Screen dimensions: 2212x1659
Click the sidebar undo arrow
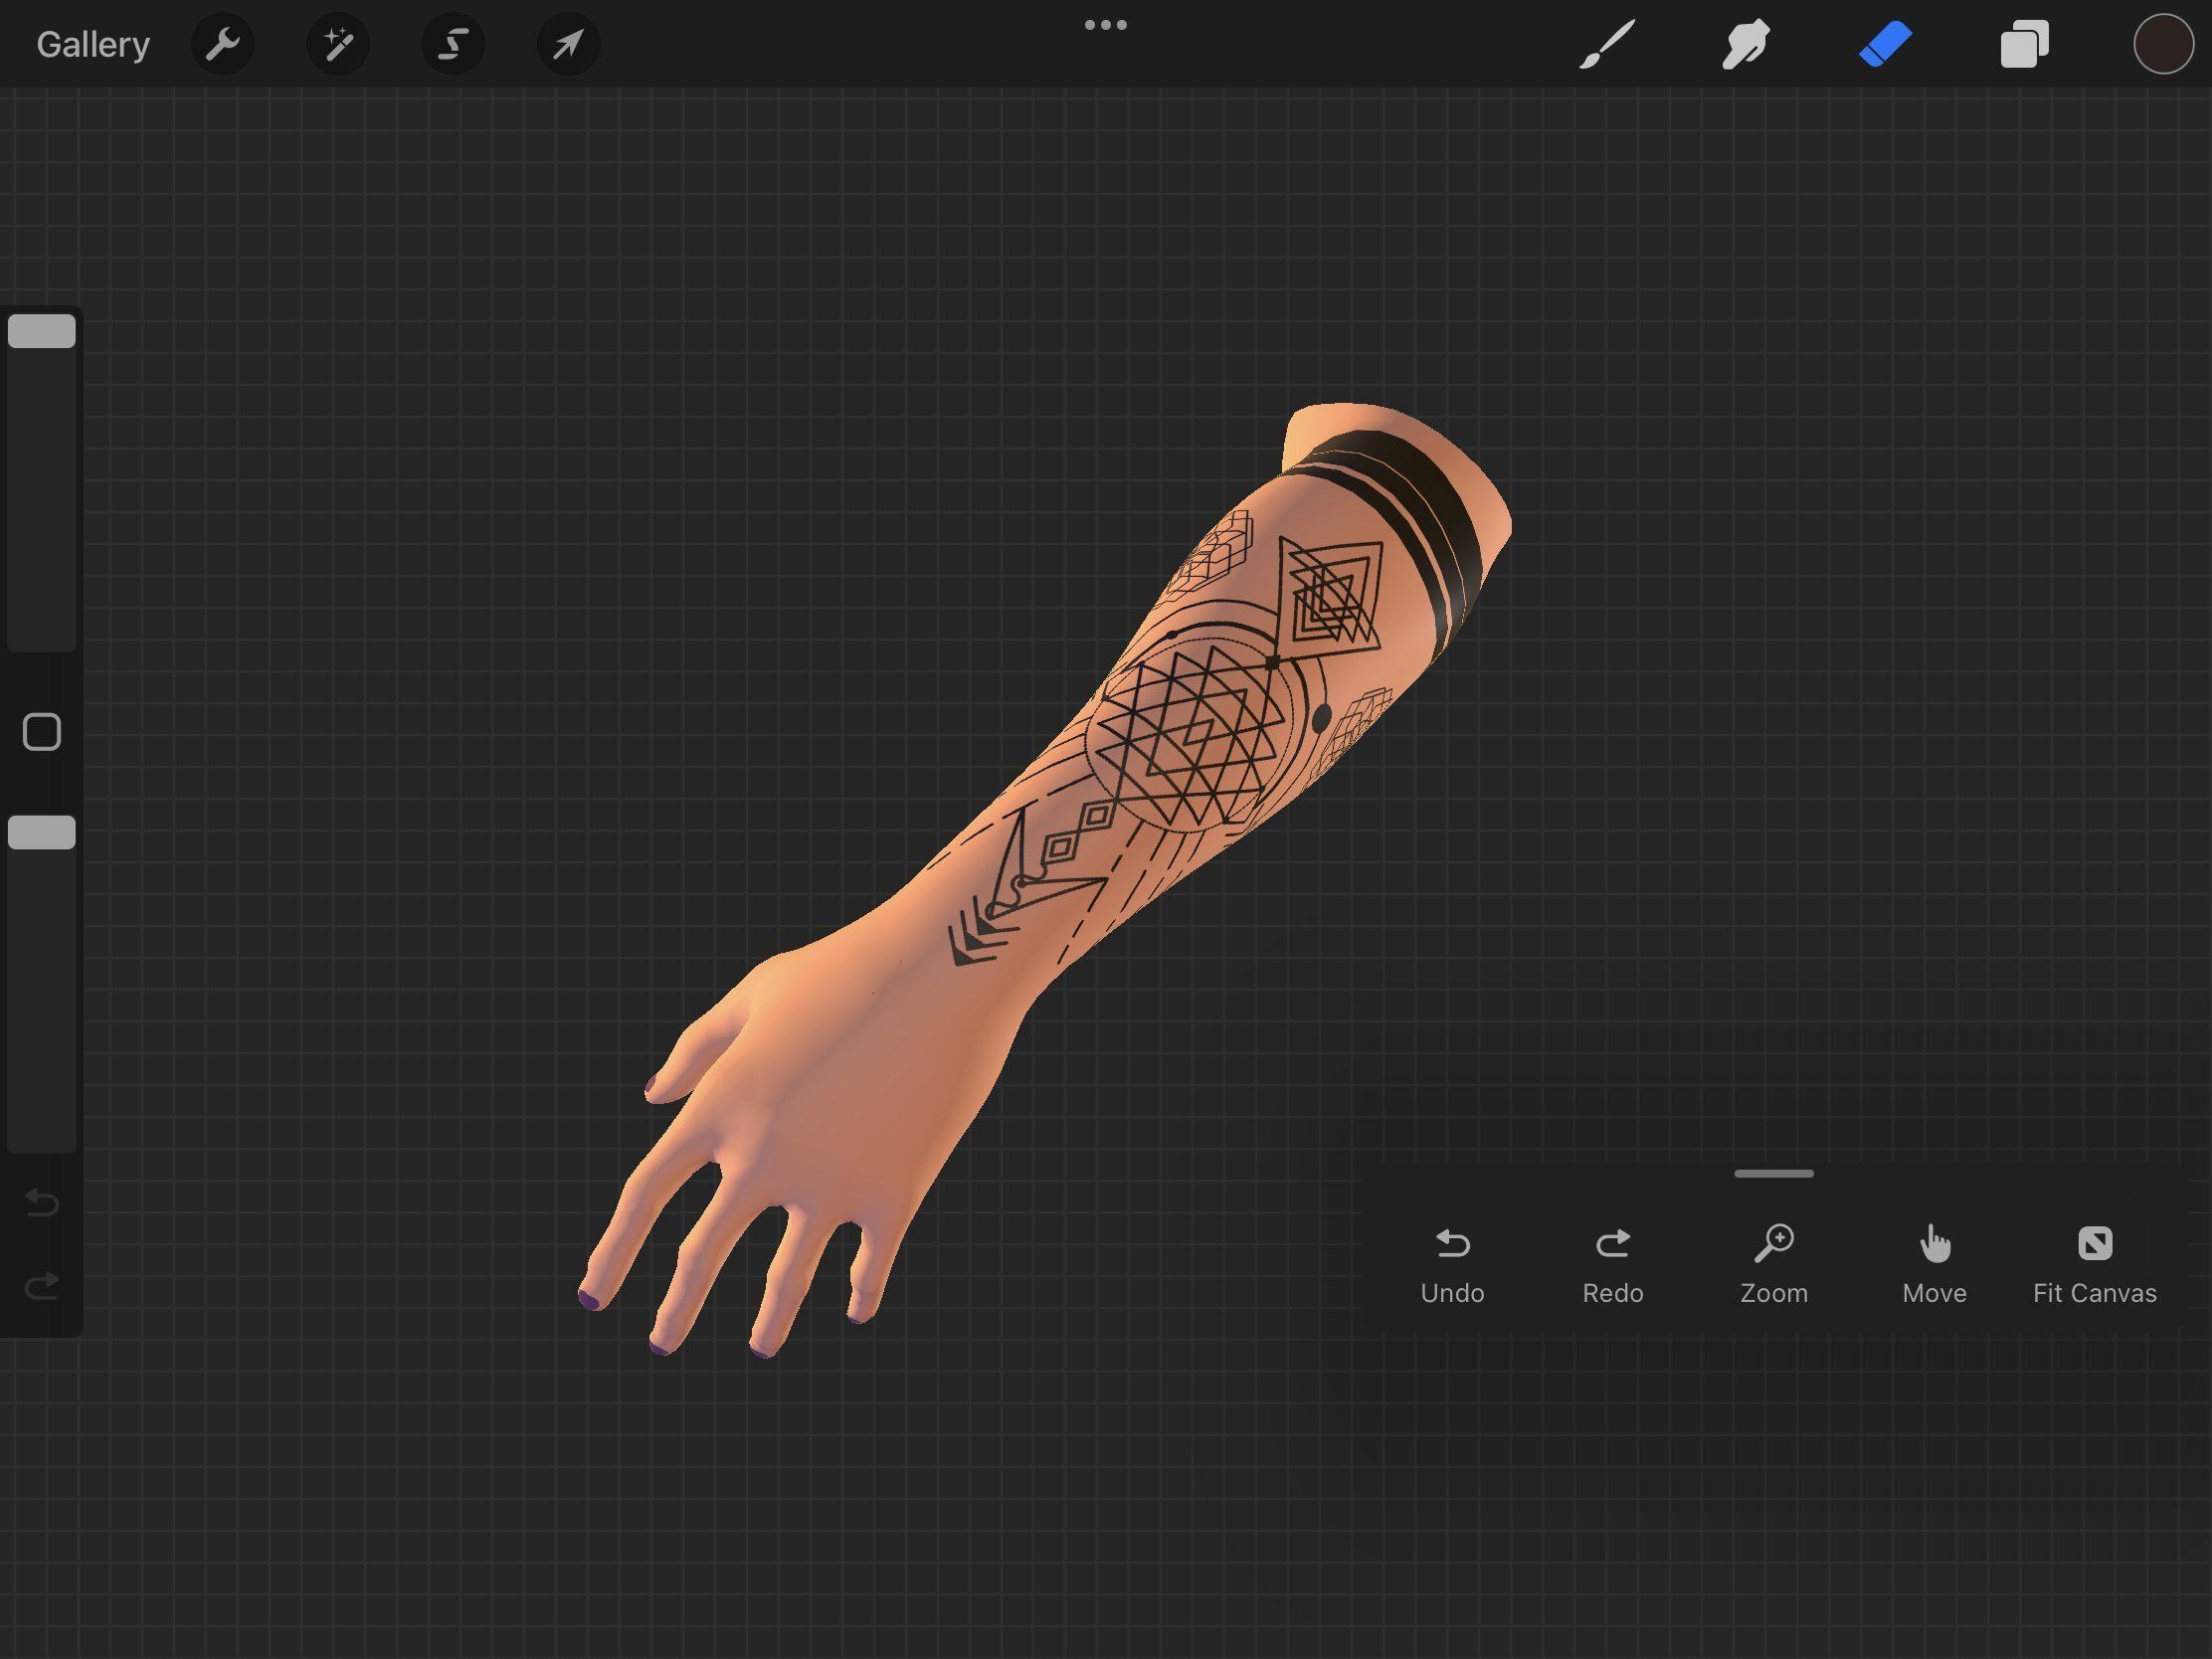[x=42, y=1202]
